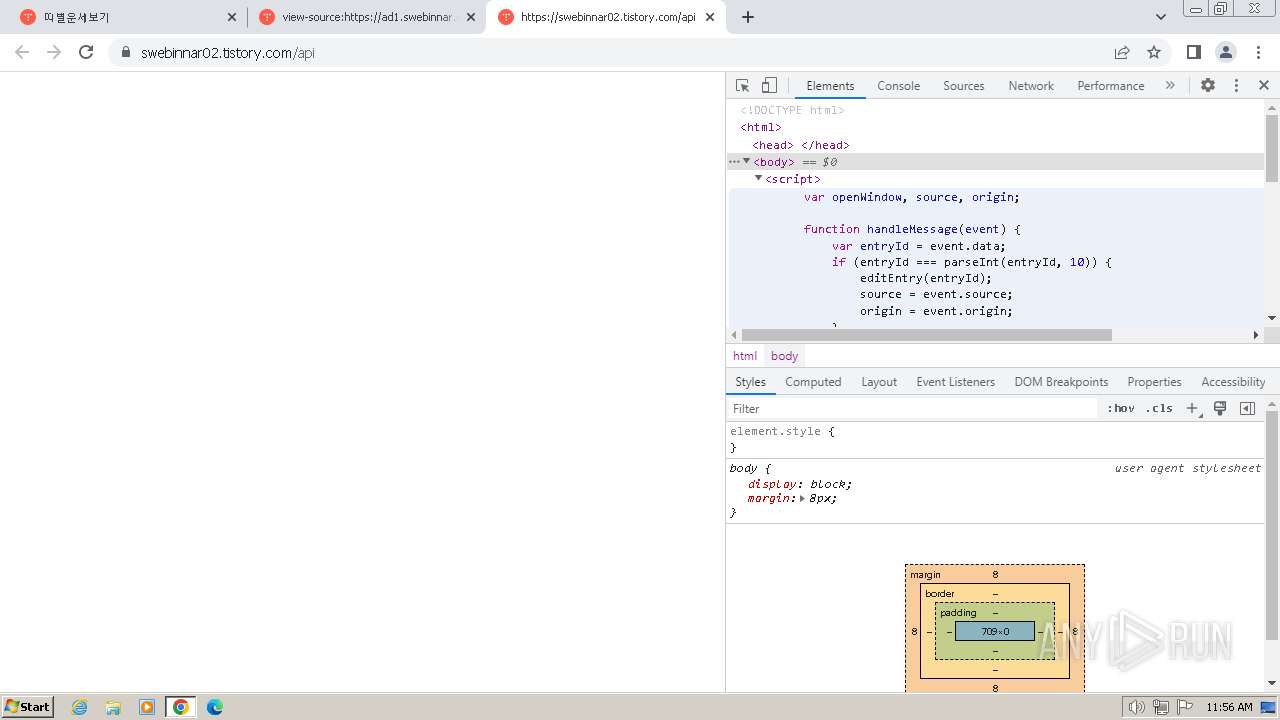Toggle the device toolbar emulation icon
Image resolution: width=1280 pixels, height=720 pixels.
pyautogui.click(x=769, y=86)
